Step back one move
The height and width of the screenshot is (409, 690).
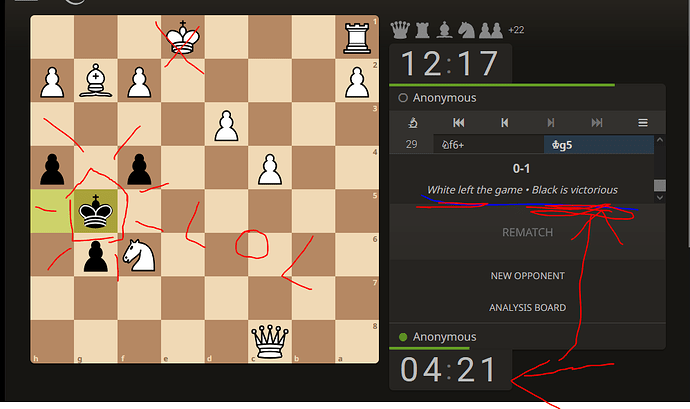coord(505,122)
